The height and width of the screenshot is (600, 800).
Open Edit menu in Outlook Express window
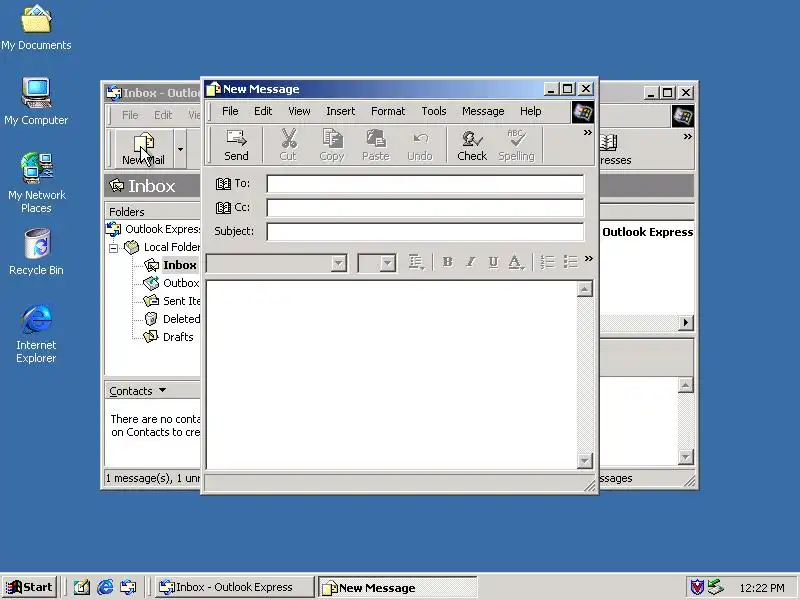click(x=163, y=115)
